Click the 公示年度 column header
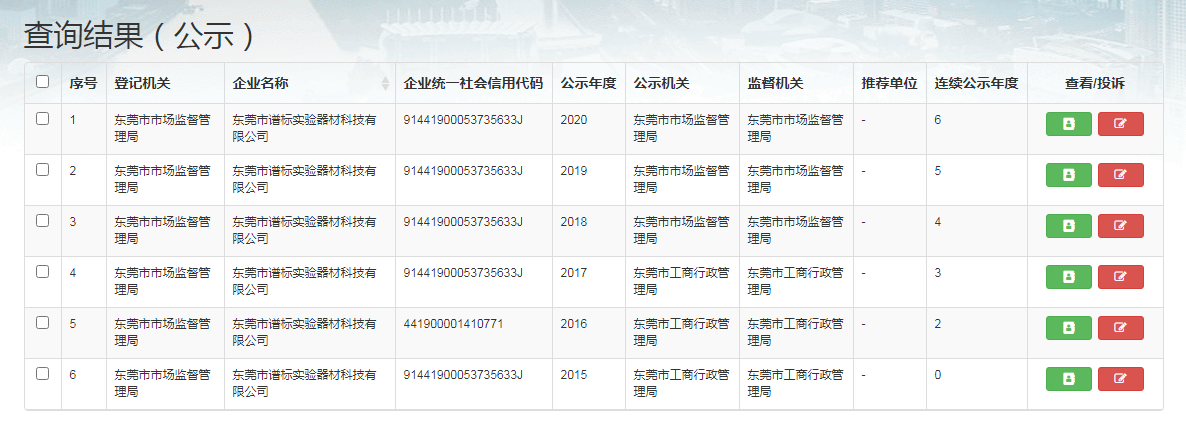 click(x=588, y=83)
